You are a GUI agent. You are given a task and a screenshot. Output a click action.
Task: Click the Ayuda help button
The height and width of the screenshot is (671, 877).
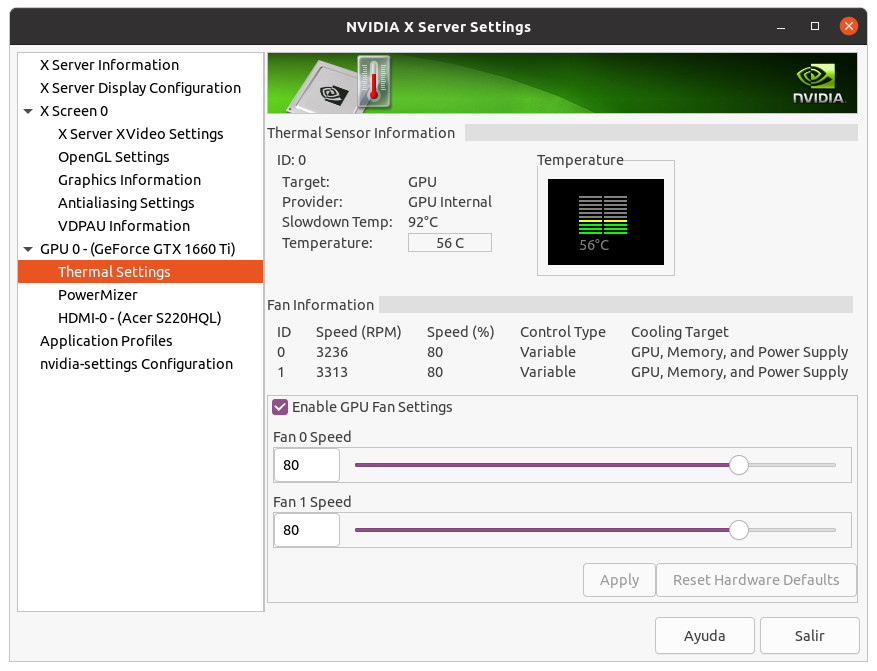[x=704, y=635]
